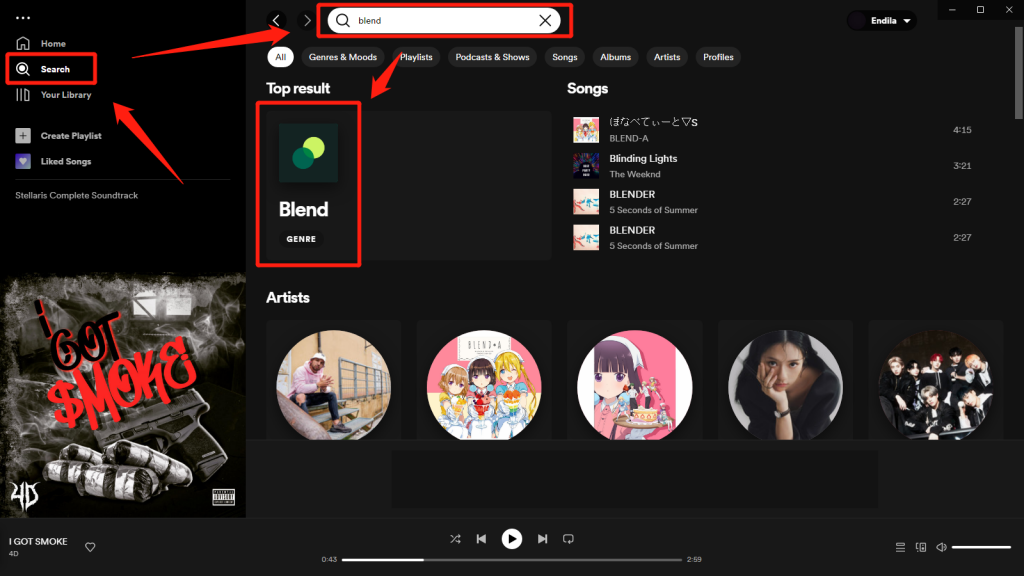Click the Blend genre icon artwork
This screenshot has width=1024, height=576.
(x=308, y=153)
